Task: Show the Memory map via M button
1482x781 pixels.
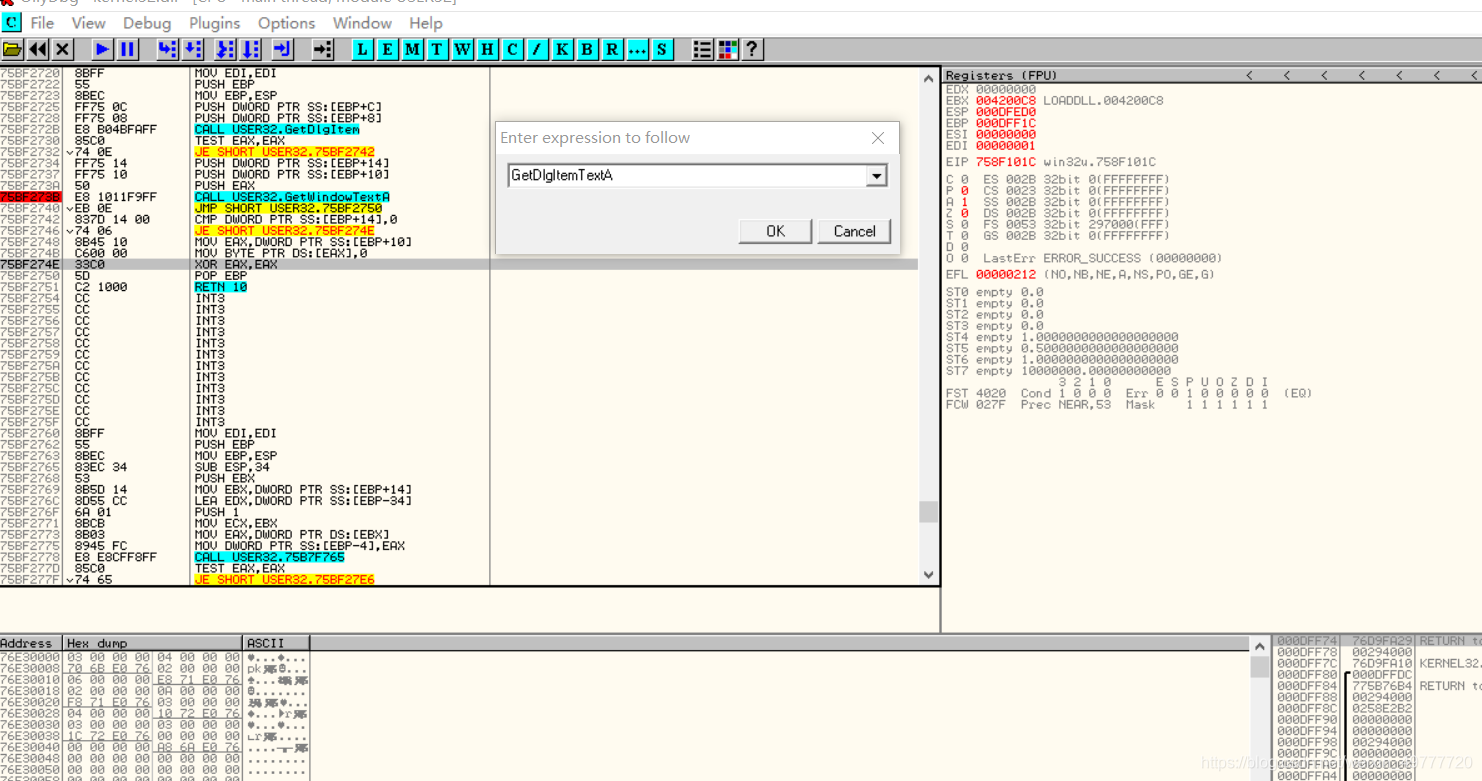Action: pos(412,49)
